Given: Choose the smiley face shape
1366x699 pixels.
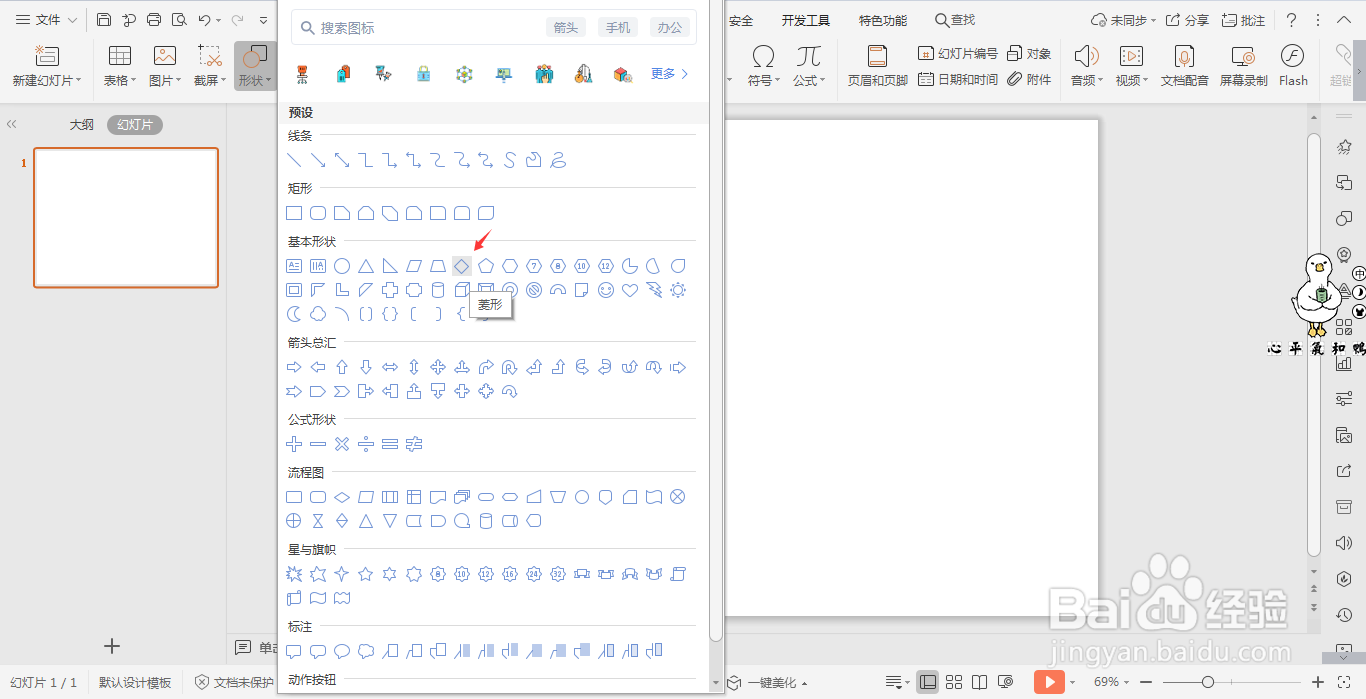Looking at the screenshot, I should tap(606, 290).
